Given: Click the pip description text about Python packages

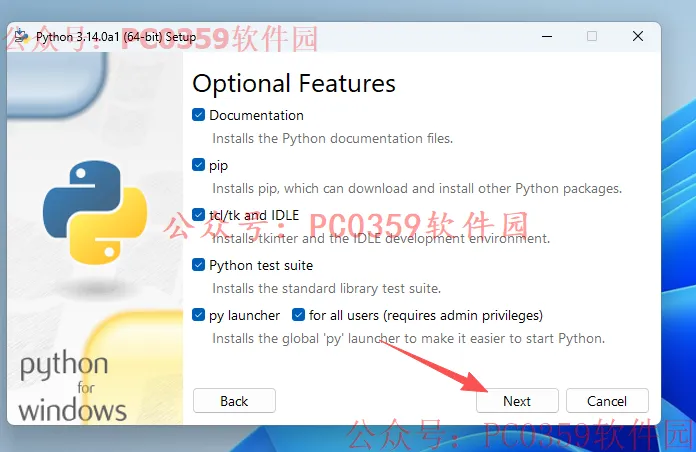Looking at the screenshot, I should [417, 189].
